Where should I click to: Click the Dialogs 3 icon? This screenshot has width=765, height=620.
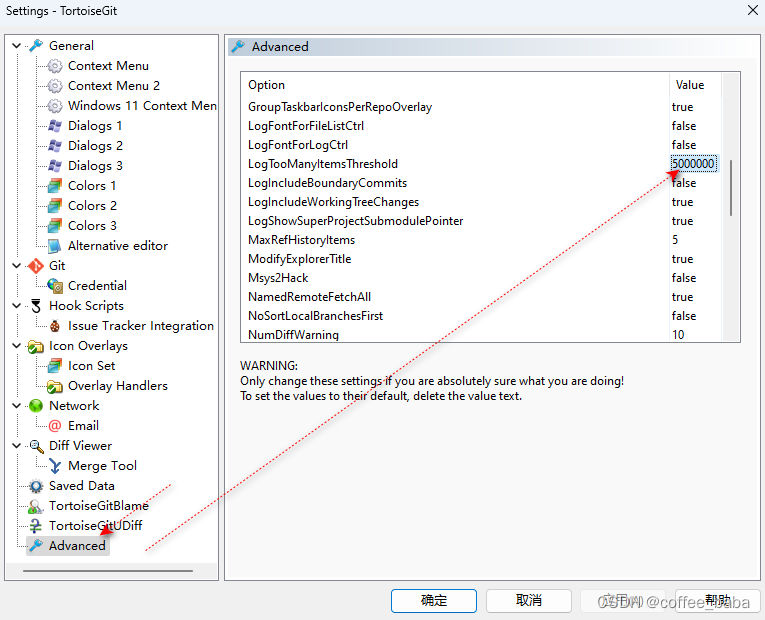click(55, 166)
